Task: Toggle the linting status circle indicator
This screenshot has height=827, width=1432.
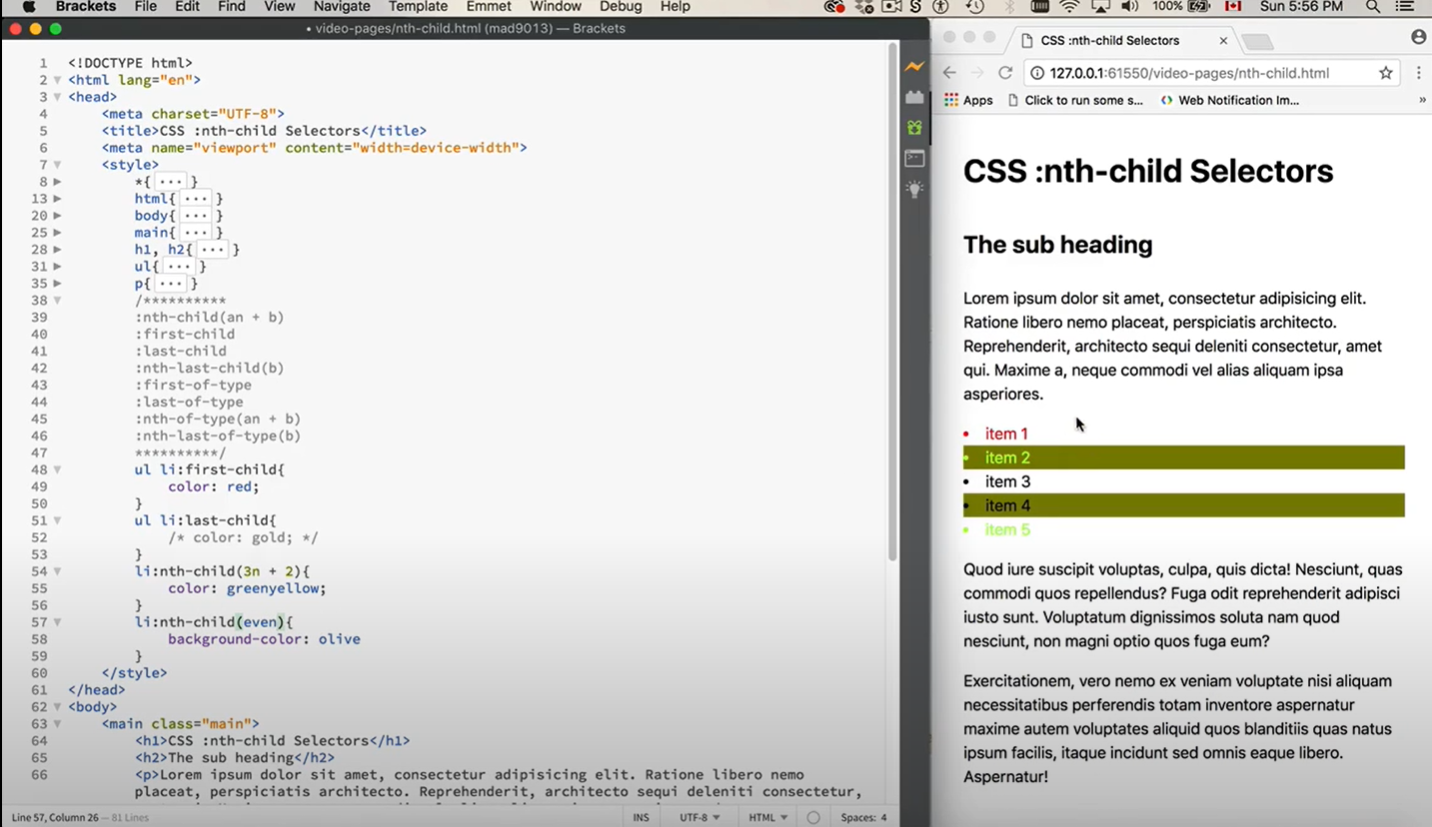Action: pos(813,817)
